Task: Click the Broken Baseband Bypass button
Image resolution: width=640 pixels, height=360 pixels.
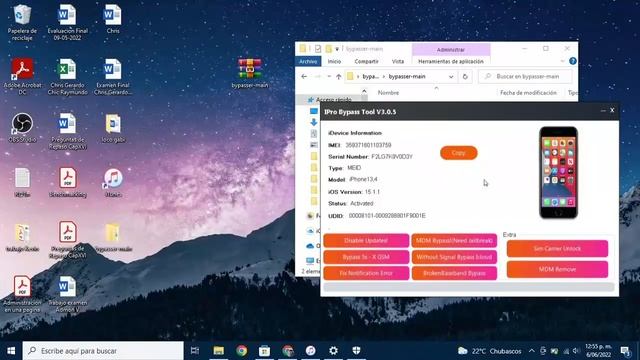Action: click(x=454, y=273)
